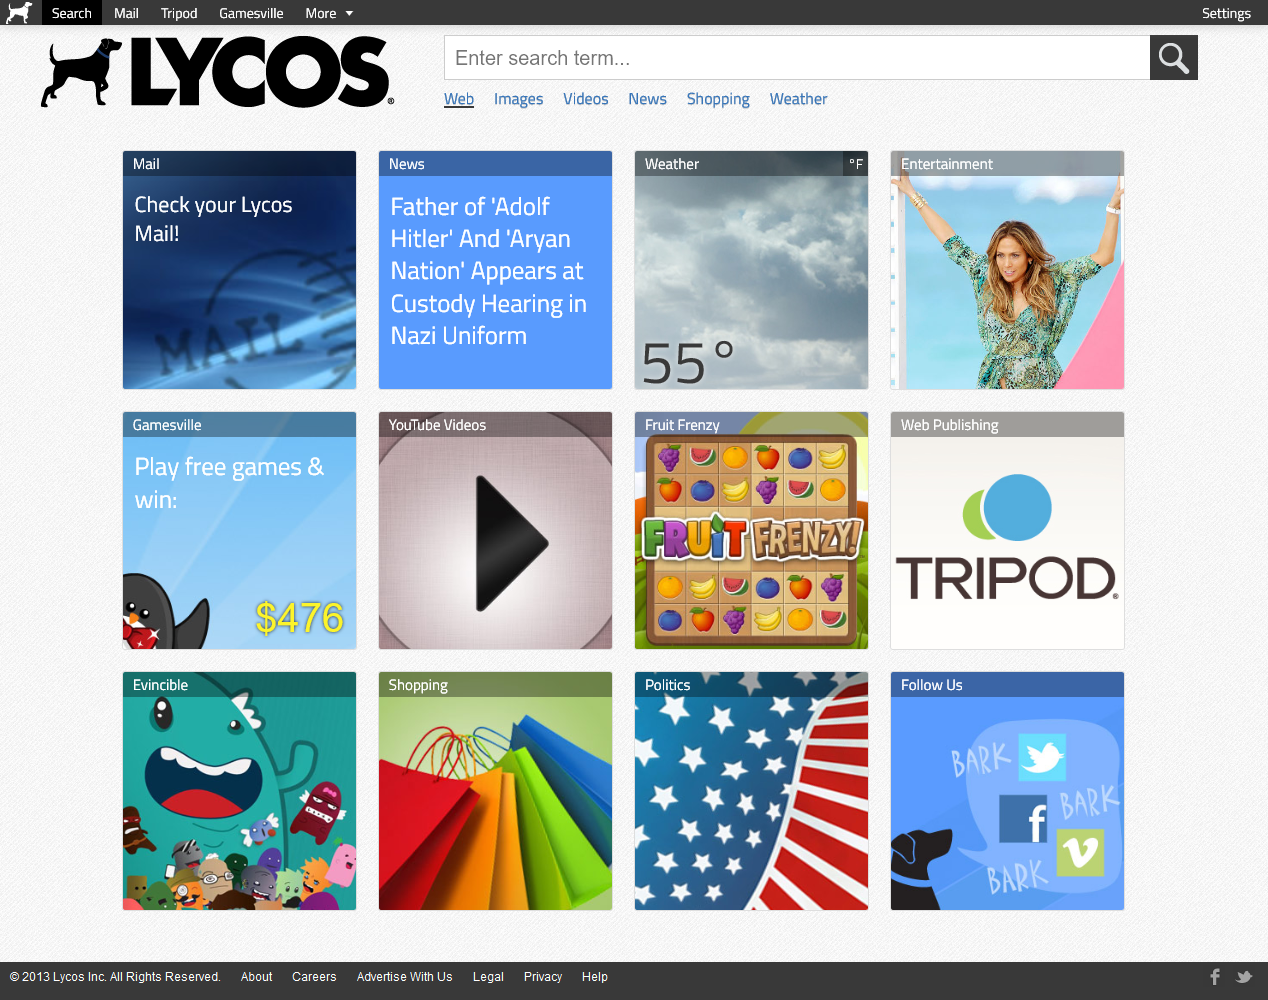Click the Legal footer link

tap(488, 977)
